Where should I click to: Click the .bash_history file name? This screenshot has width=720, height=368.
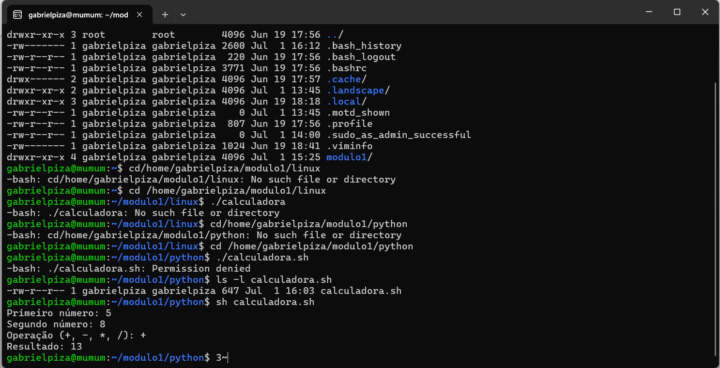coord(364,46)
